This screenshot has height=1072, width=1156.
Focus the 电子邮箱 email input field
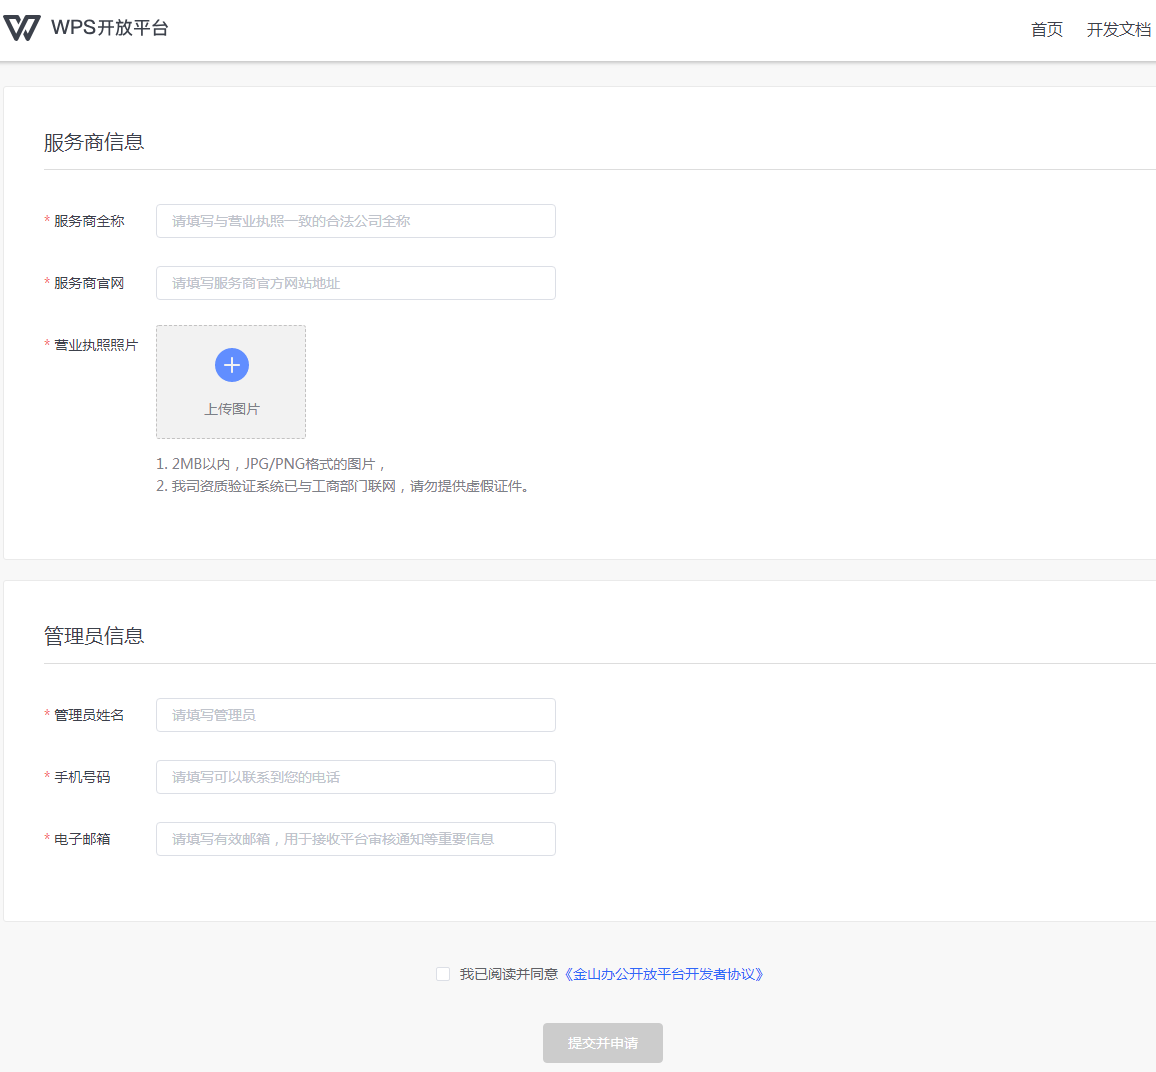pyautogui.click(x=355, y=839)
